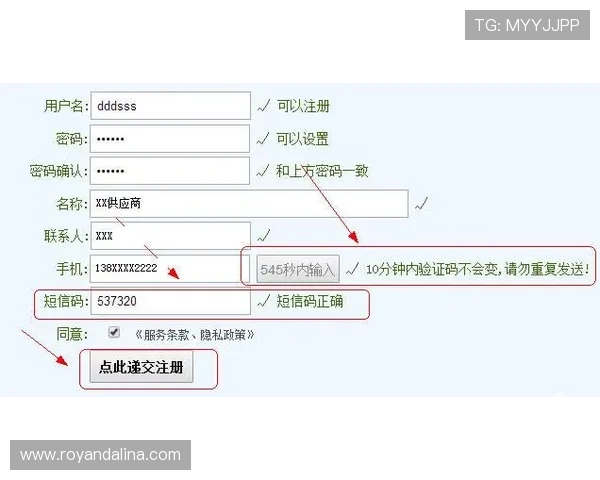Screen dimensions: 600x480
Task: Click the 用户名 field containing dddsss
Action: (x=171, y=106)
